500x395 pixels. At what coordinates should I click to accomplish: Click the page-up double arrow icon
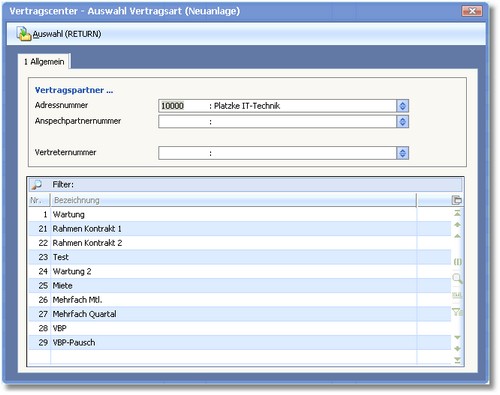tap(457, 225)
